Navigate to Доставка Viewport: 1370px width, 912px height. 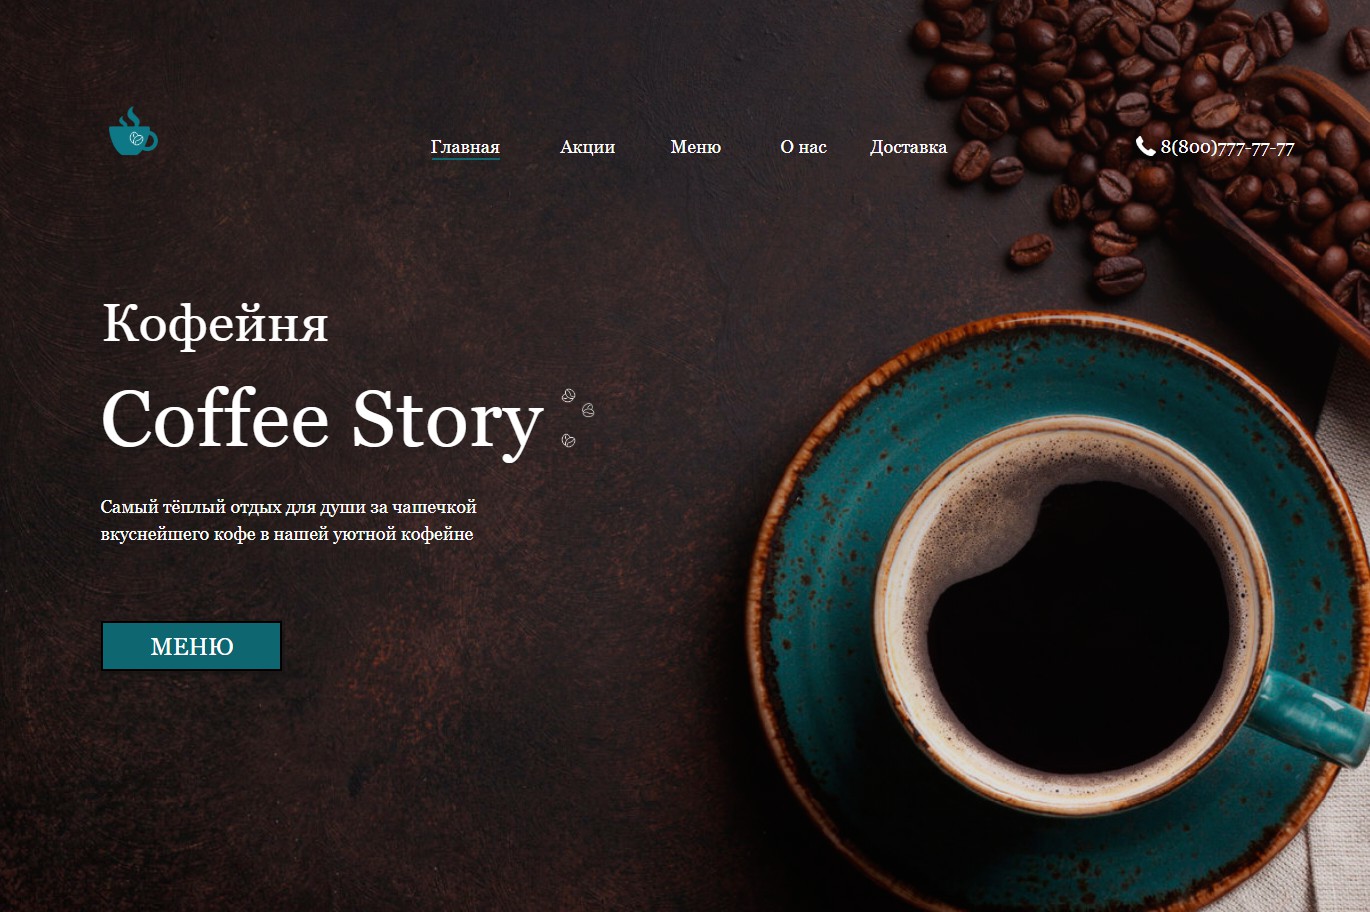coord(908,147)
